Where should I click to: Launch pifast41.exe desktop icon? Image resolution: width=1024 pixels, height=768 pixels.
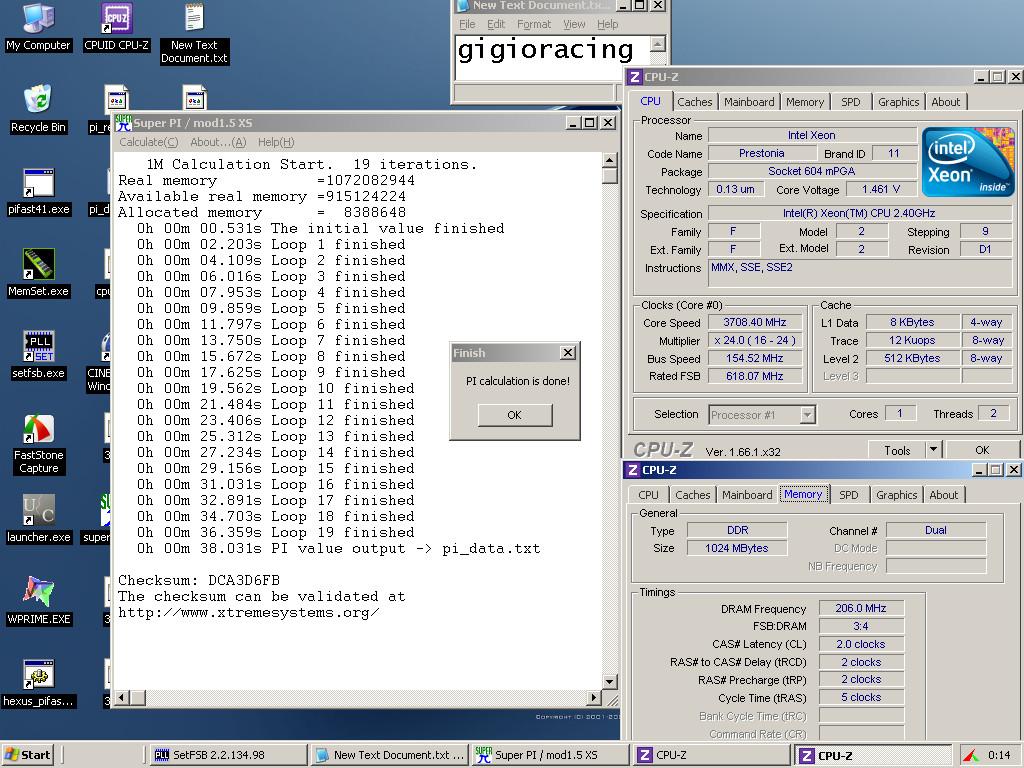coord(38,191)
